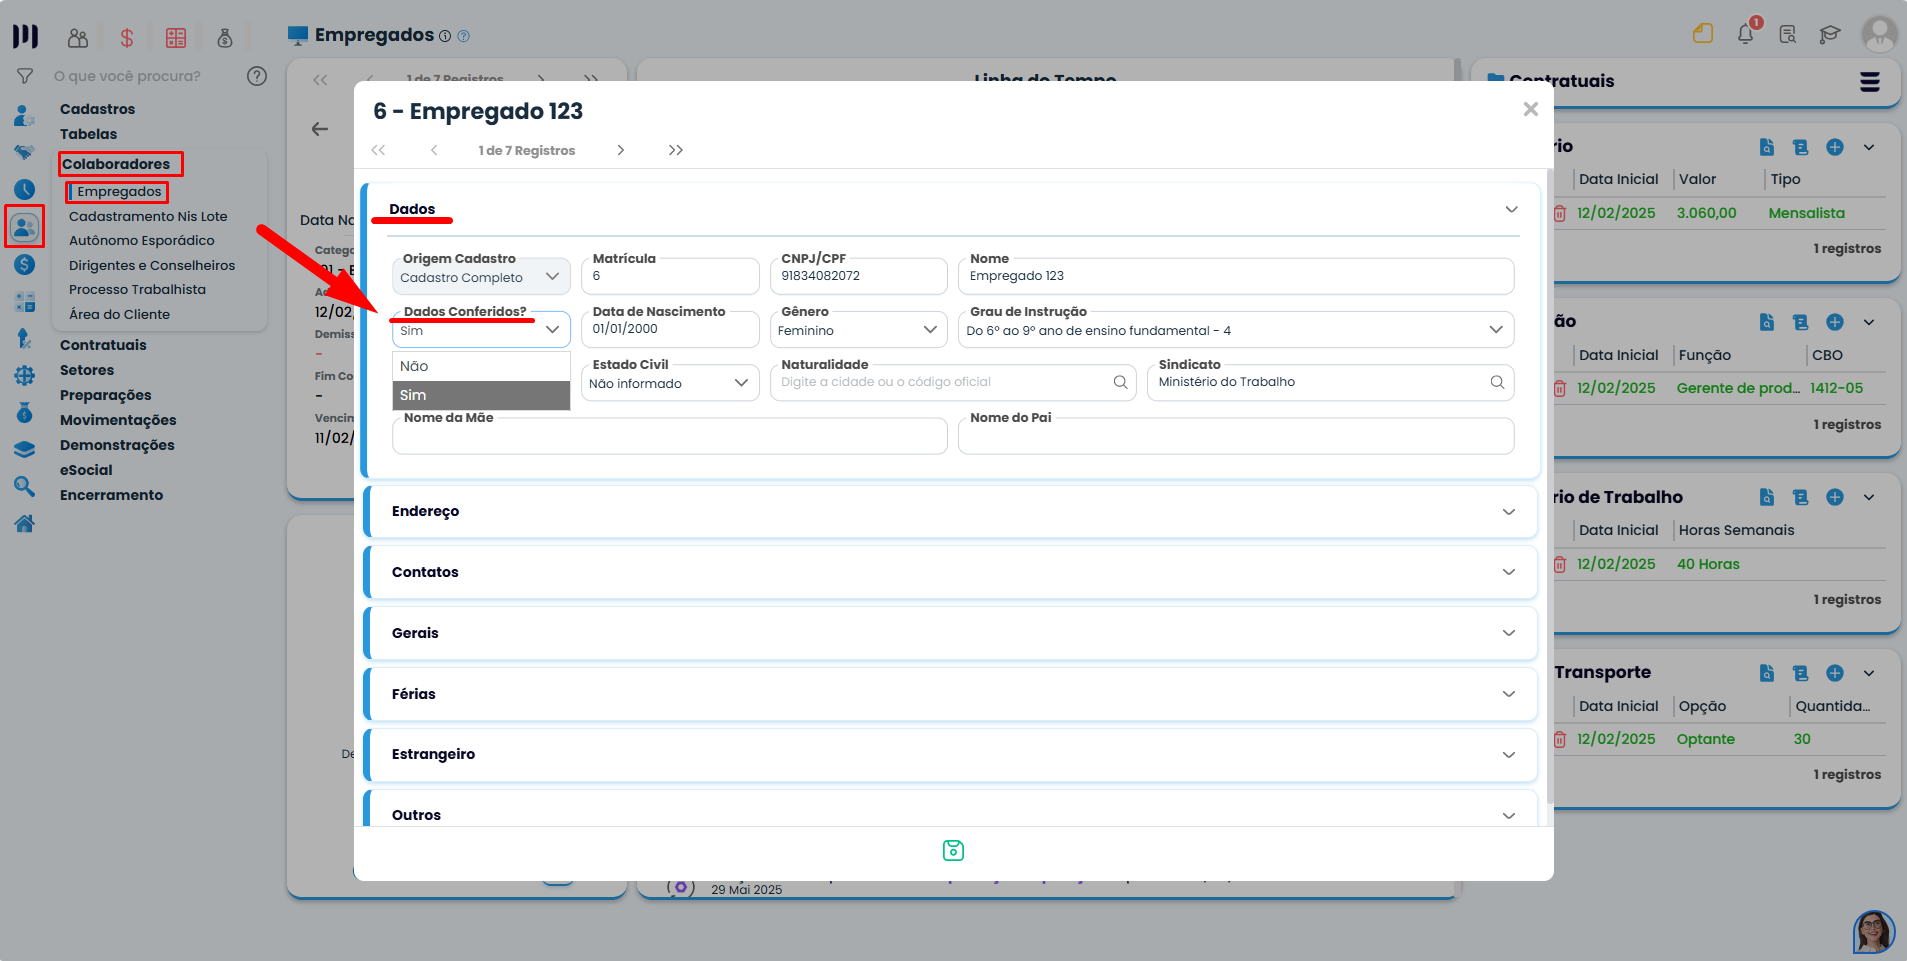Open the Grau de Instrução dropdown

1236,330
